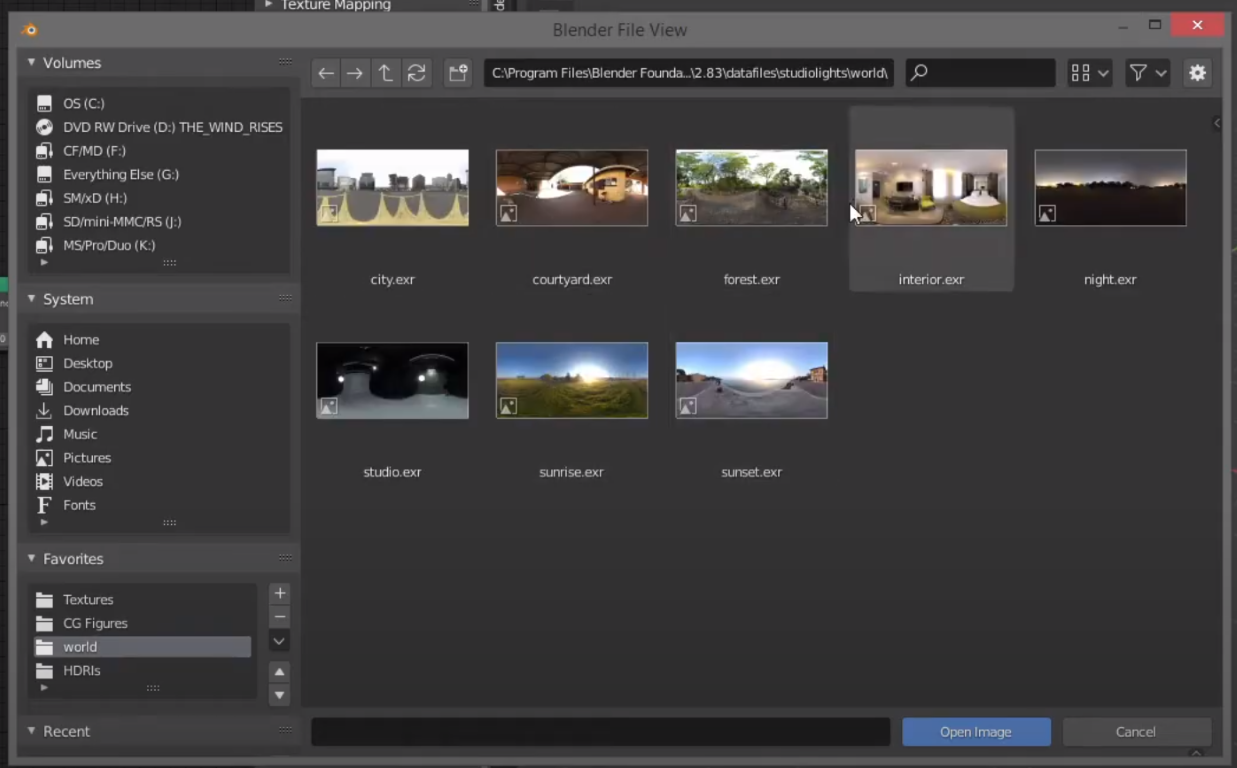This screenshot has width=1237, height=768.
Task: Open filter settings dropdown
Action: (1161, 73)
